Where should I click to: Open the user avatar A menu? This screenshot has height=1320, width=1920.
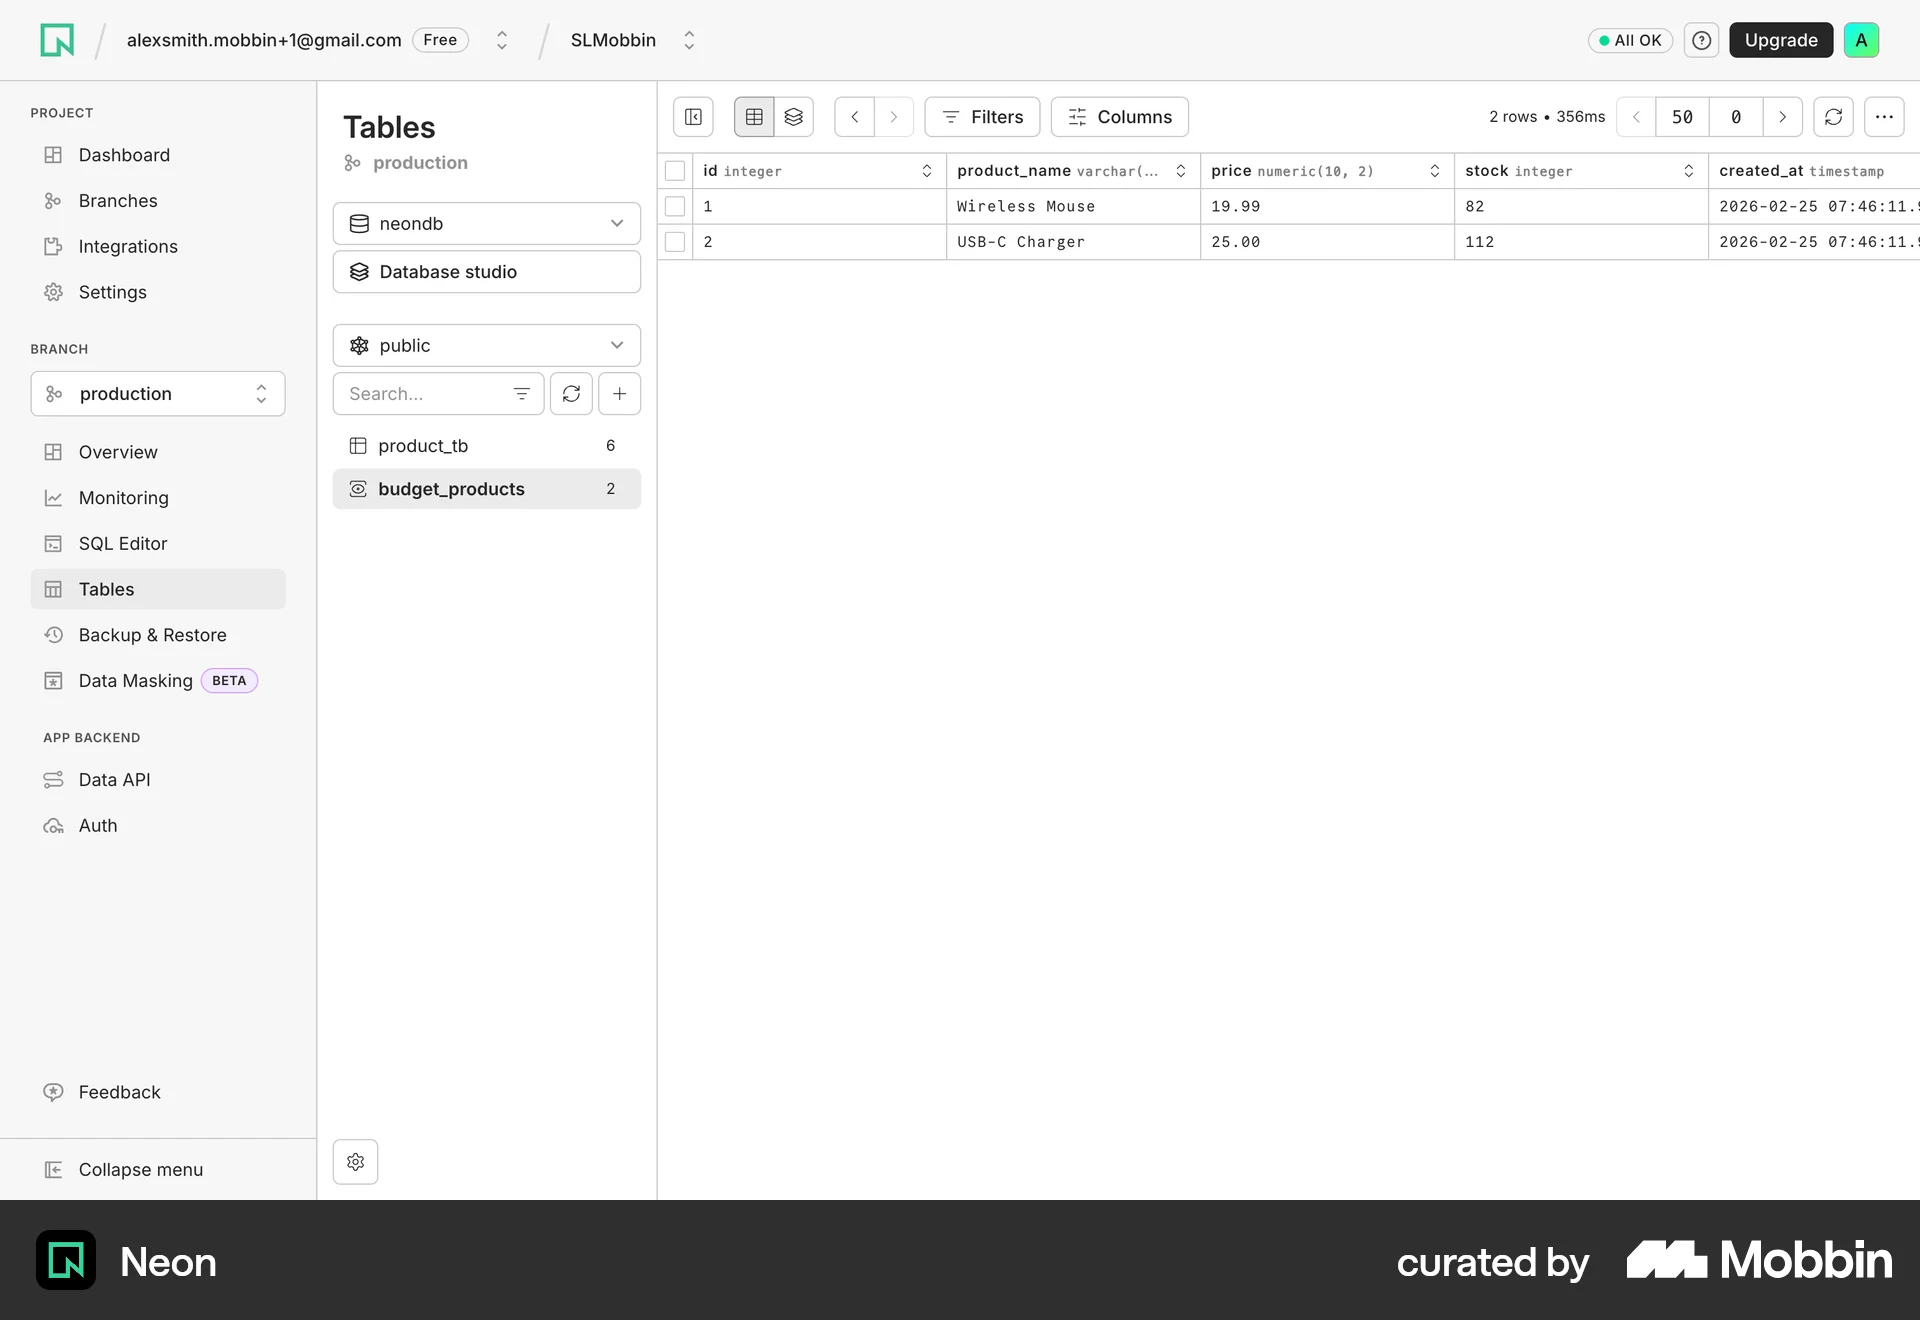tap(1861, 40)
